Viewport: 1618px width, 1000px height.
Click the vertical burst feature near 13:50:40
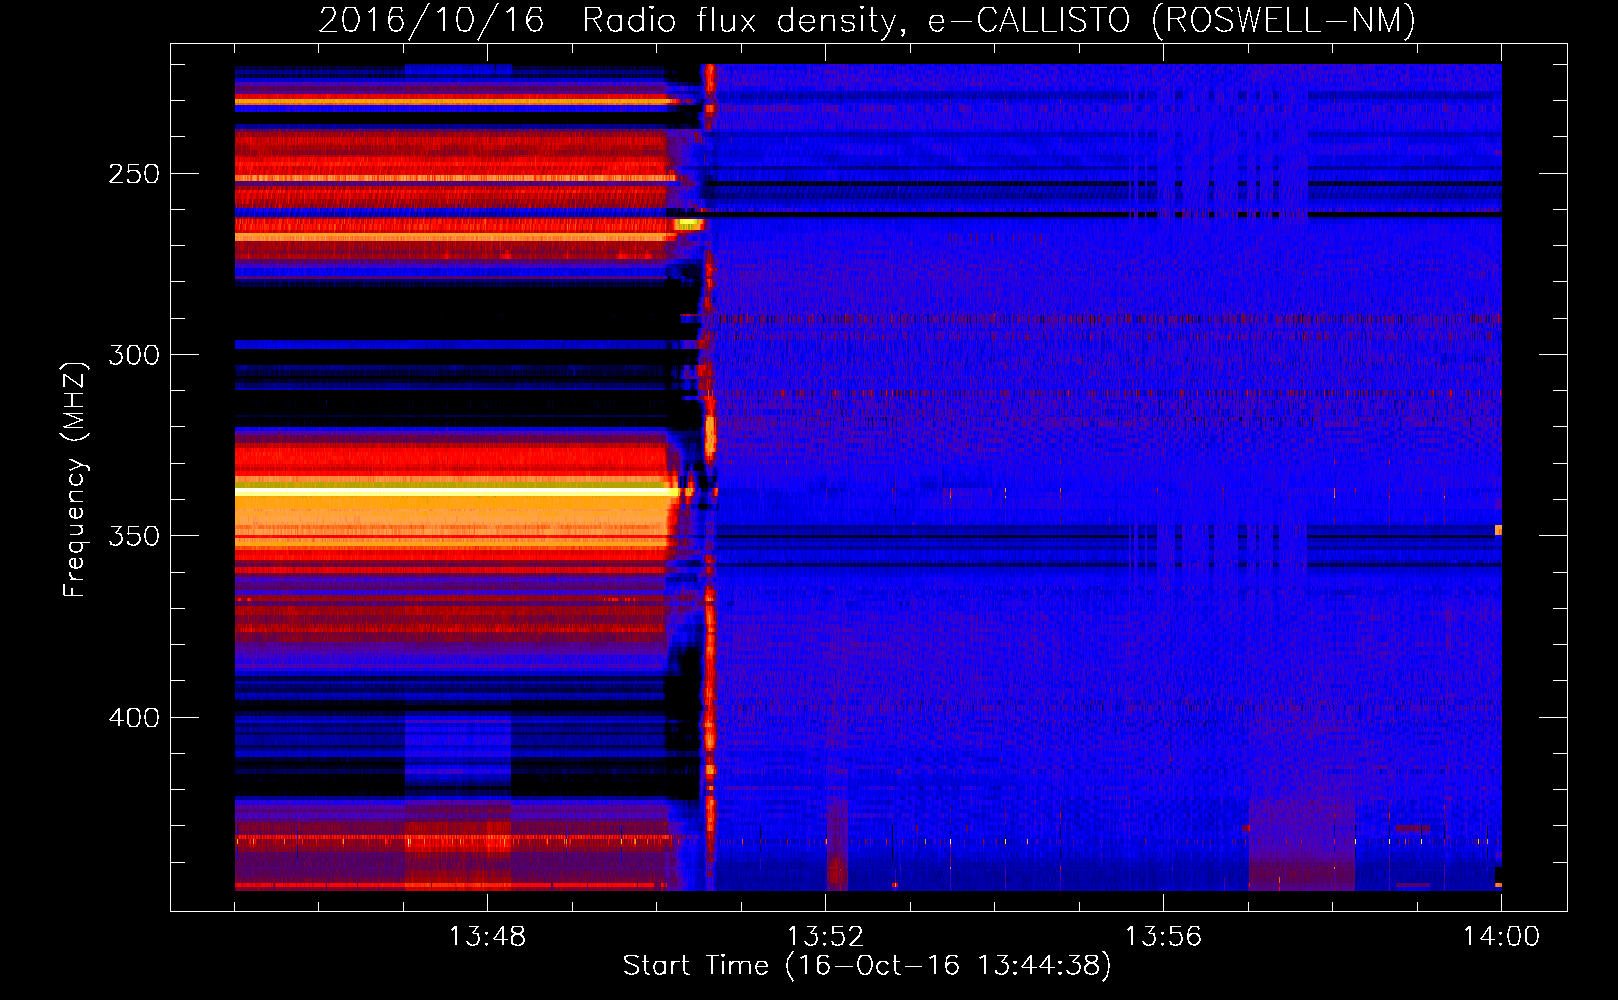coord(709,477)
